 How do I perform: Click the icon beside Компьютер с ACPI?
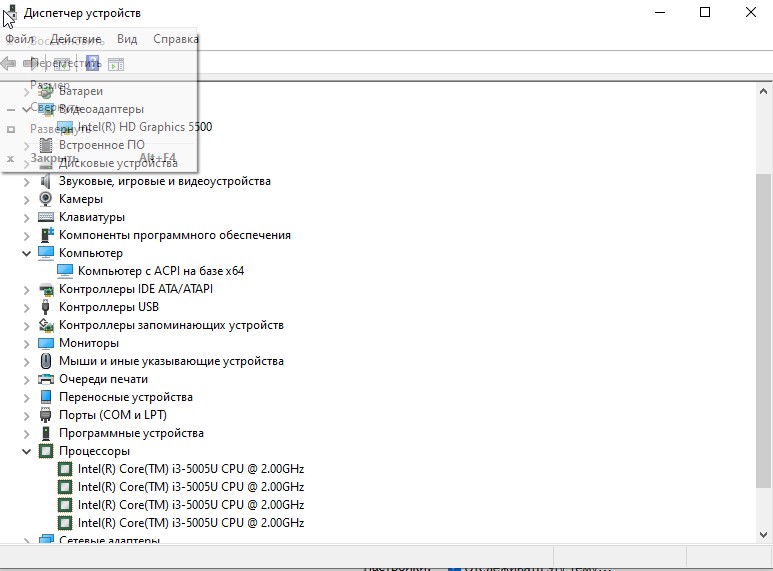65,271
